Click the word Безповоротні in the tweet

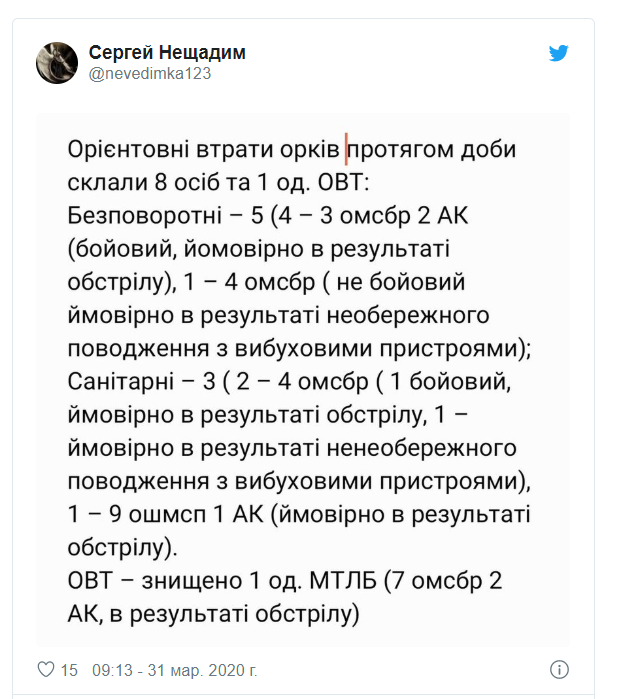144,216
